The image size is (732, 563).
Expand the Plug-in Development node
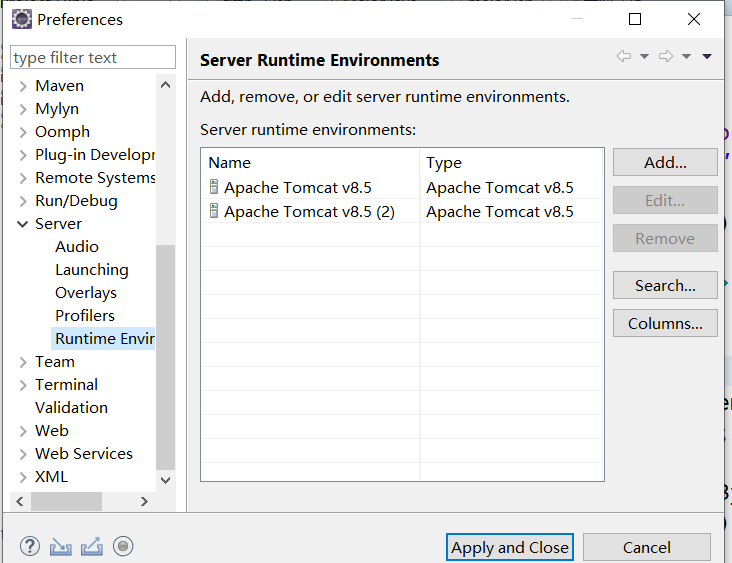(x=23, y=155)
